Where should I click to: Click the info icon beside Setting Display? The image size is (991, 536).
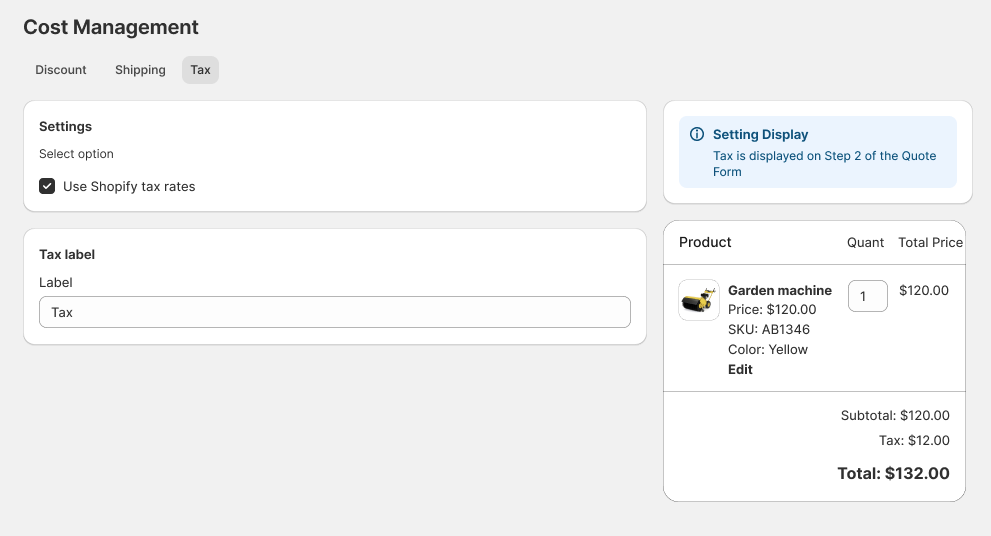coord(697,135)
